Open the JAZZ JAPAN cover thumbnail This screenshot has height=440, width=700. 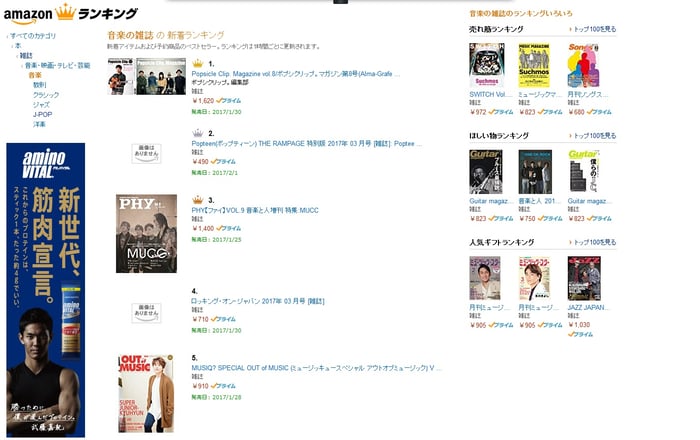[x=584, y=278]
